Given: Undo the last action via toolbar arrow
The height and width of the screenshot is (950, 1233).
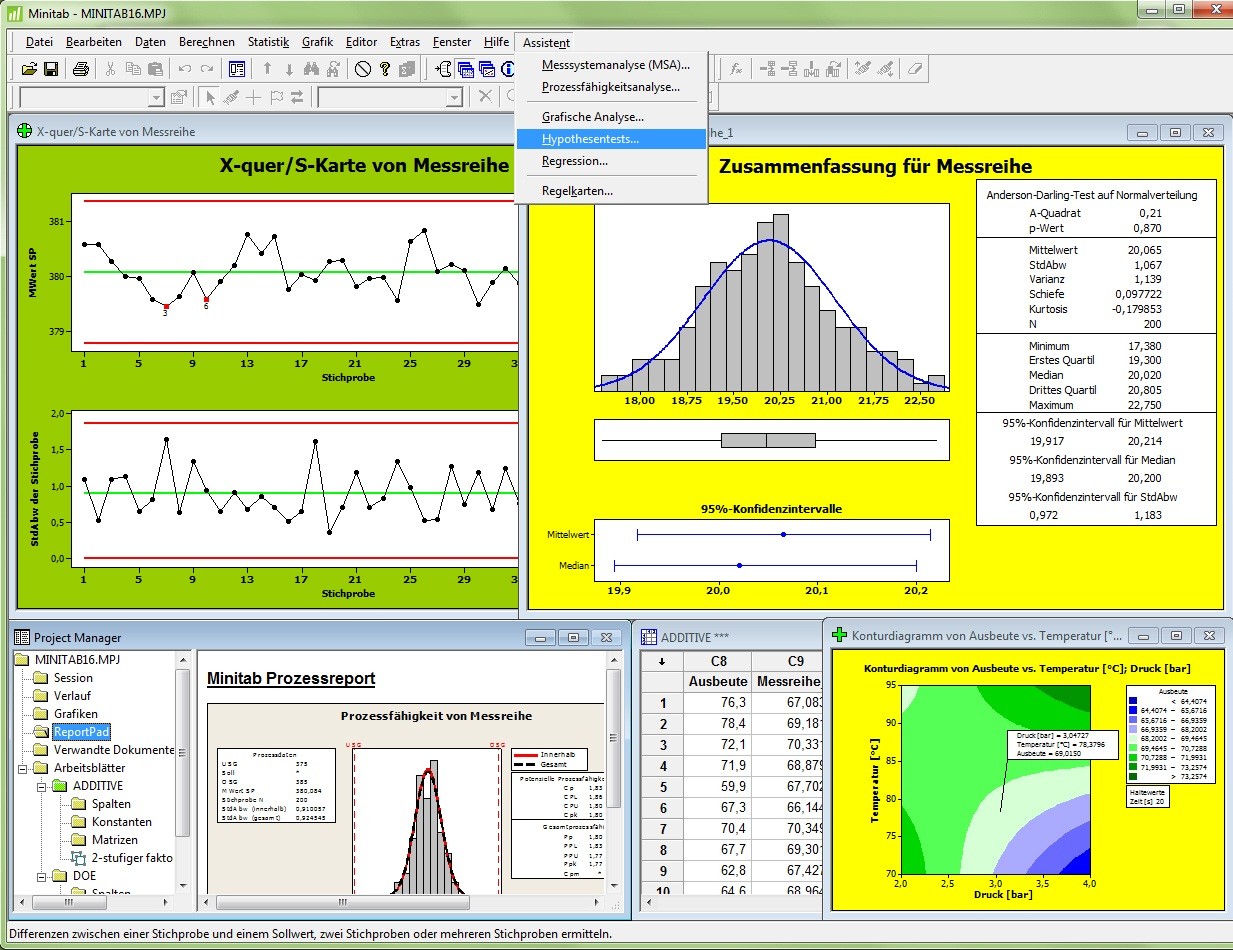Looking at the screenshot, I should (185, 69).
